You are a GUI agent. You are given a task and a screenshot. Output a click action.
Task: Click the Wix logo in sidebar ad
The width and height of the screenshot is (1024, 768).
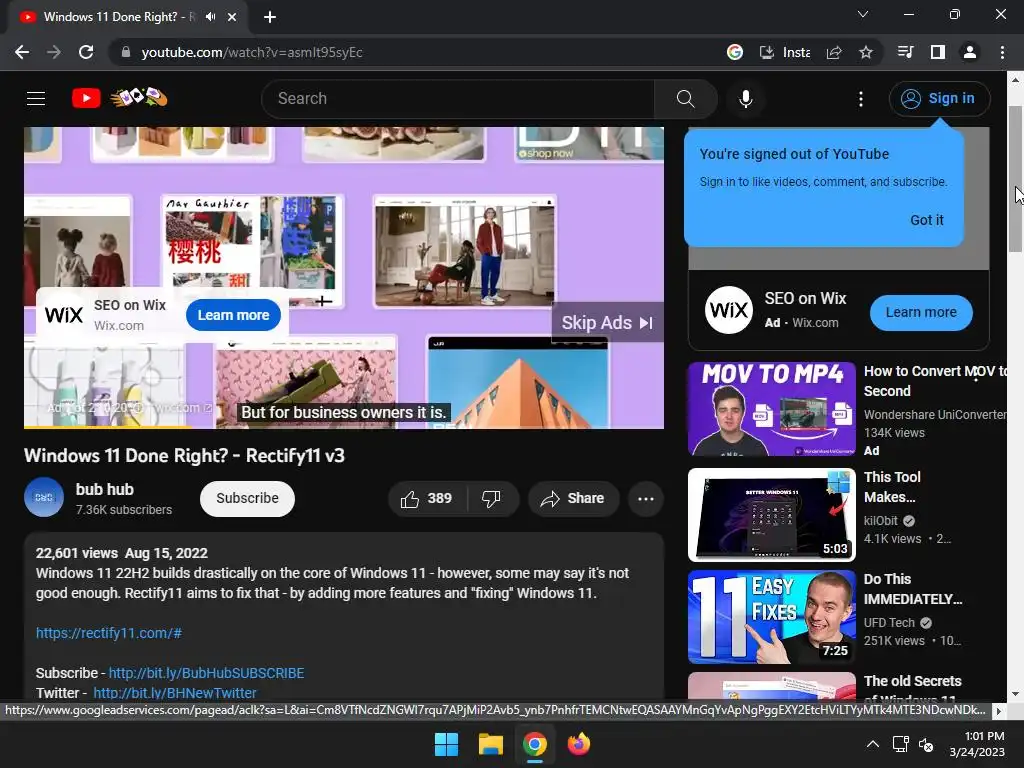coord(729,310)
